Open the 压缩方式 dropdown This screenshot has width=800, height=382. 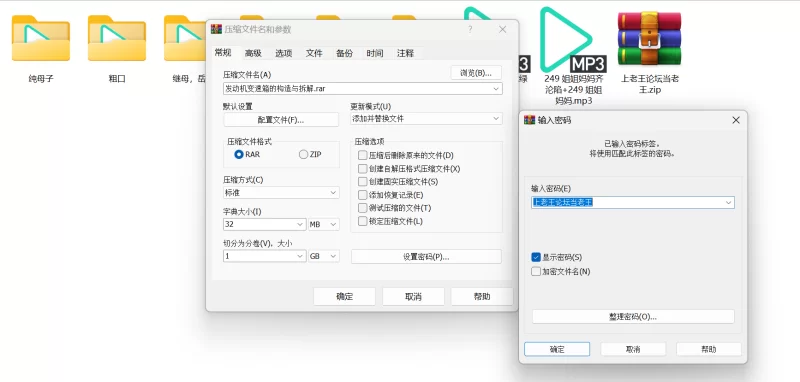(333, 193)
